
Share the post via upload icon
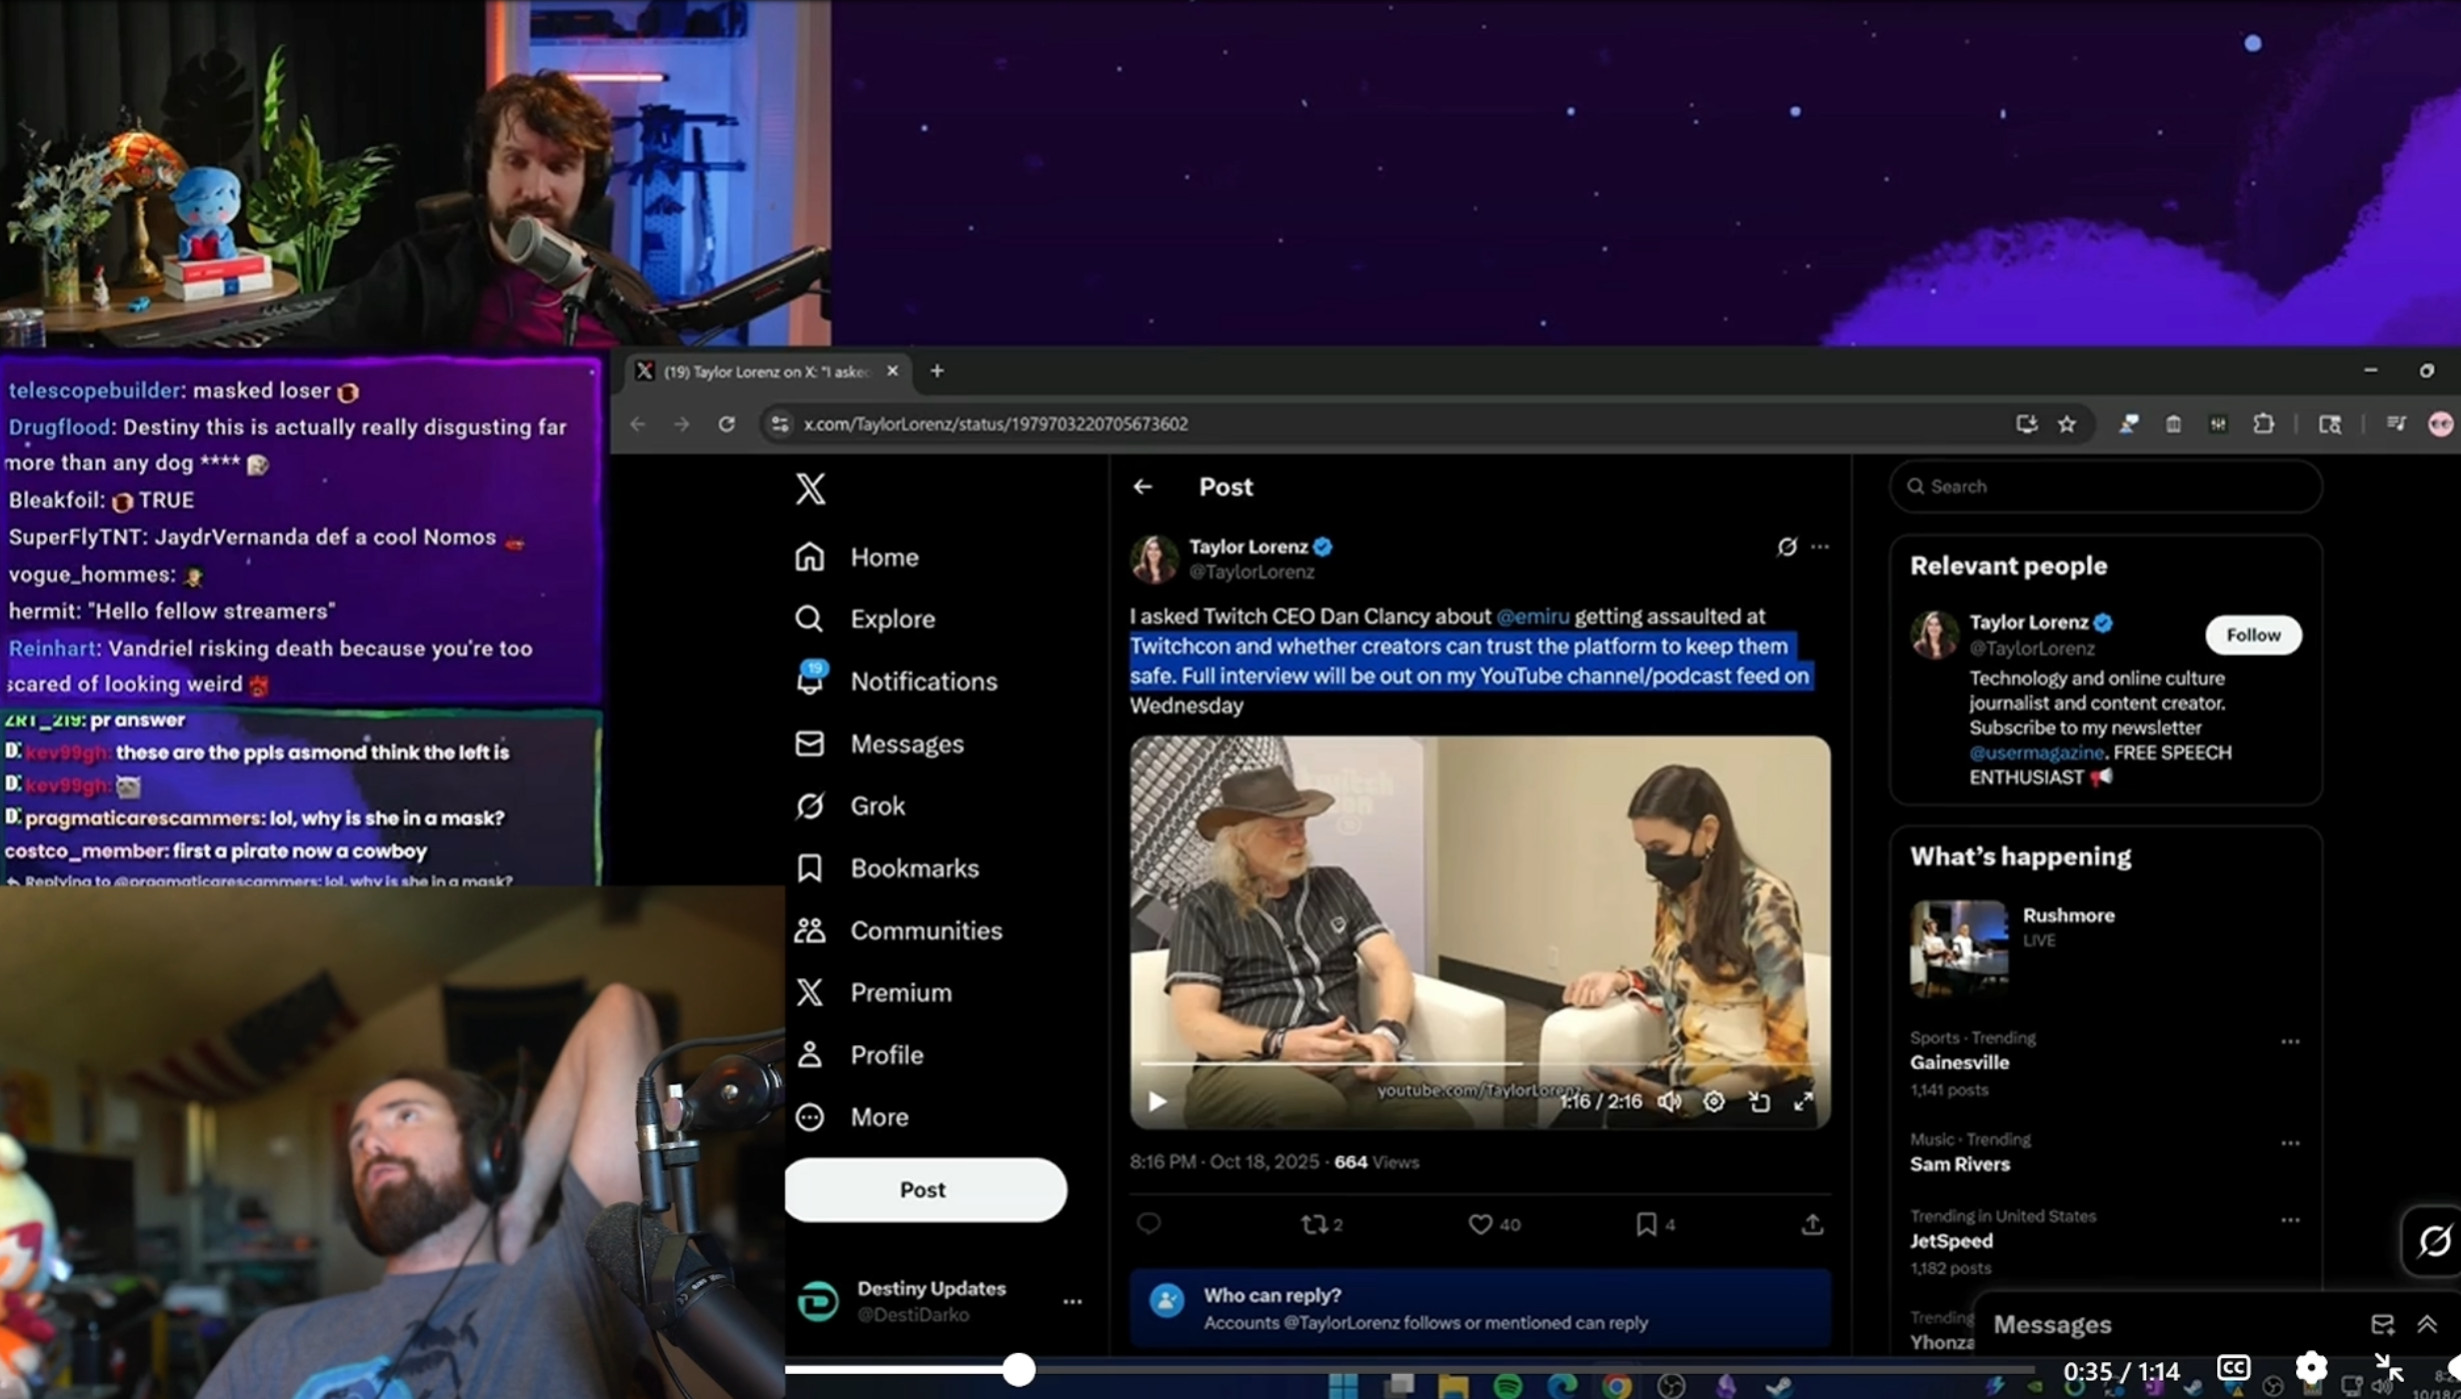tap(1812, 1224)
